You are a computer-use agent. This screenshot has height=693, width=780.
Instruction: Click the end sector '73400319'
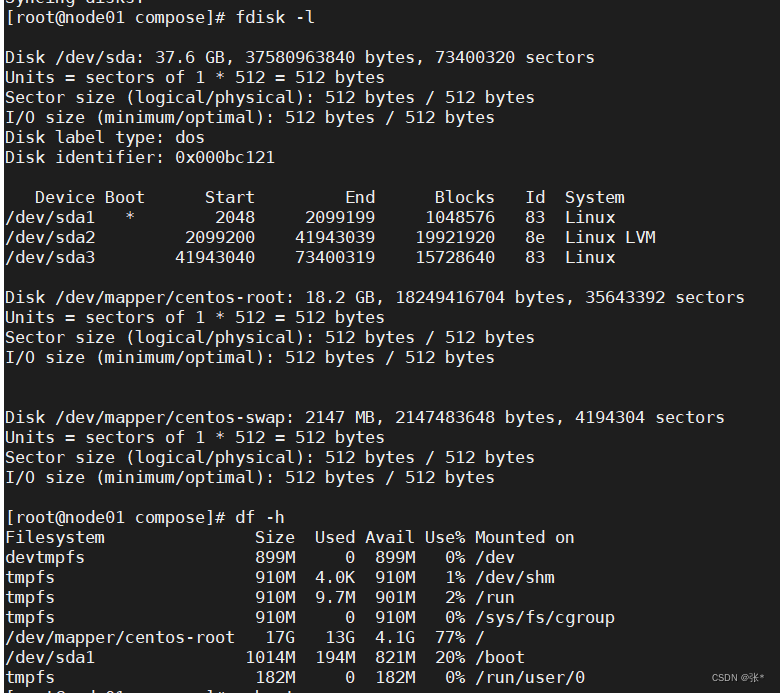(x=335, y=257)
